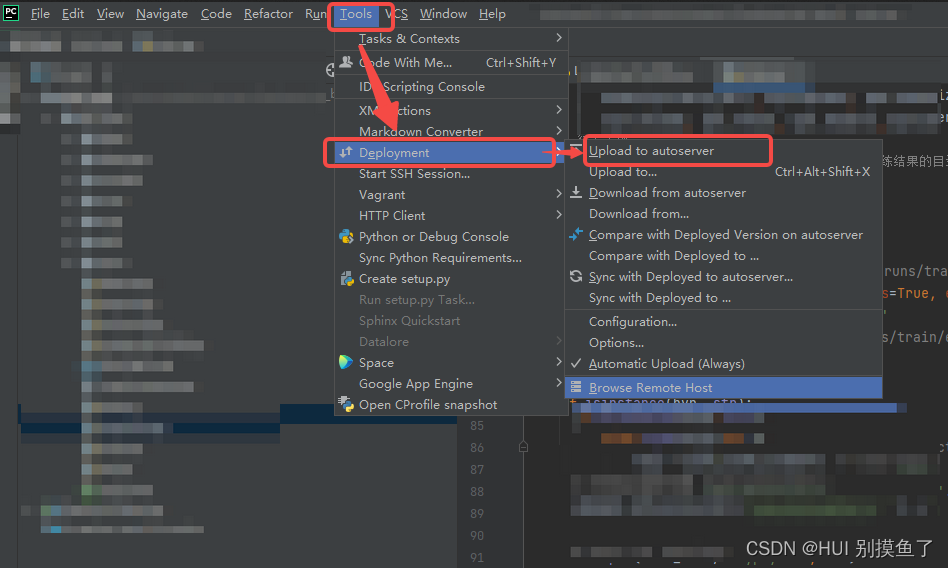Open the File menu
The image size is (948, 568).
(x=40, y=13)
